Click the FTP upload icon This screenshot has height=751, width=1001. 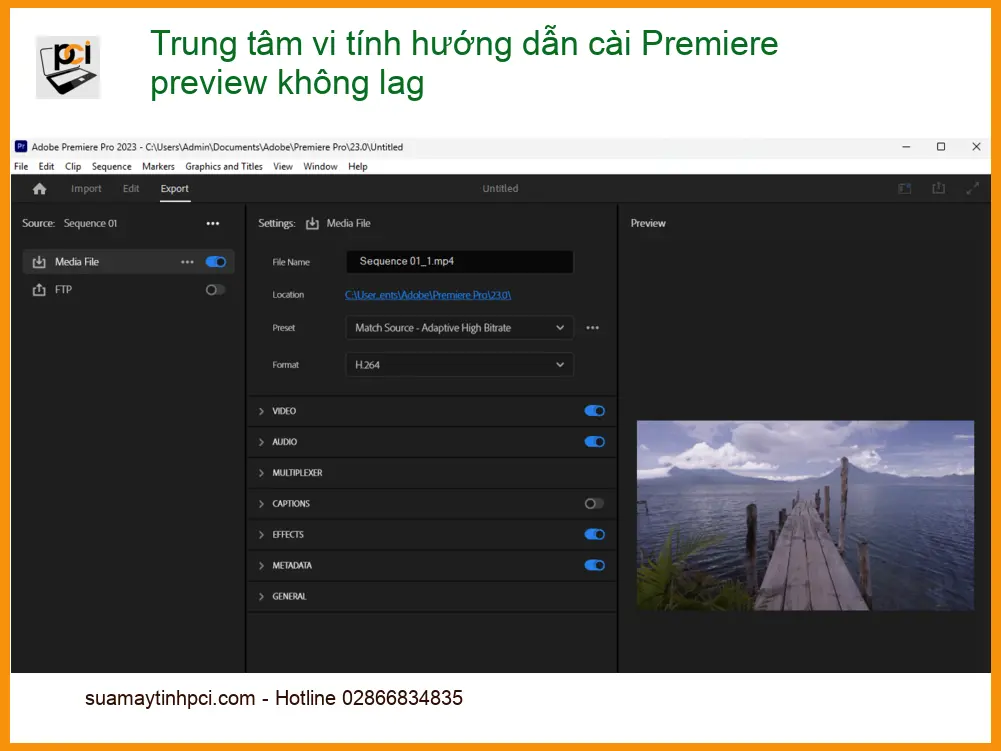[x=39, y=290]
